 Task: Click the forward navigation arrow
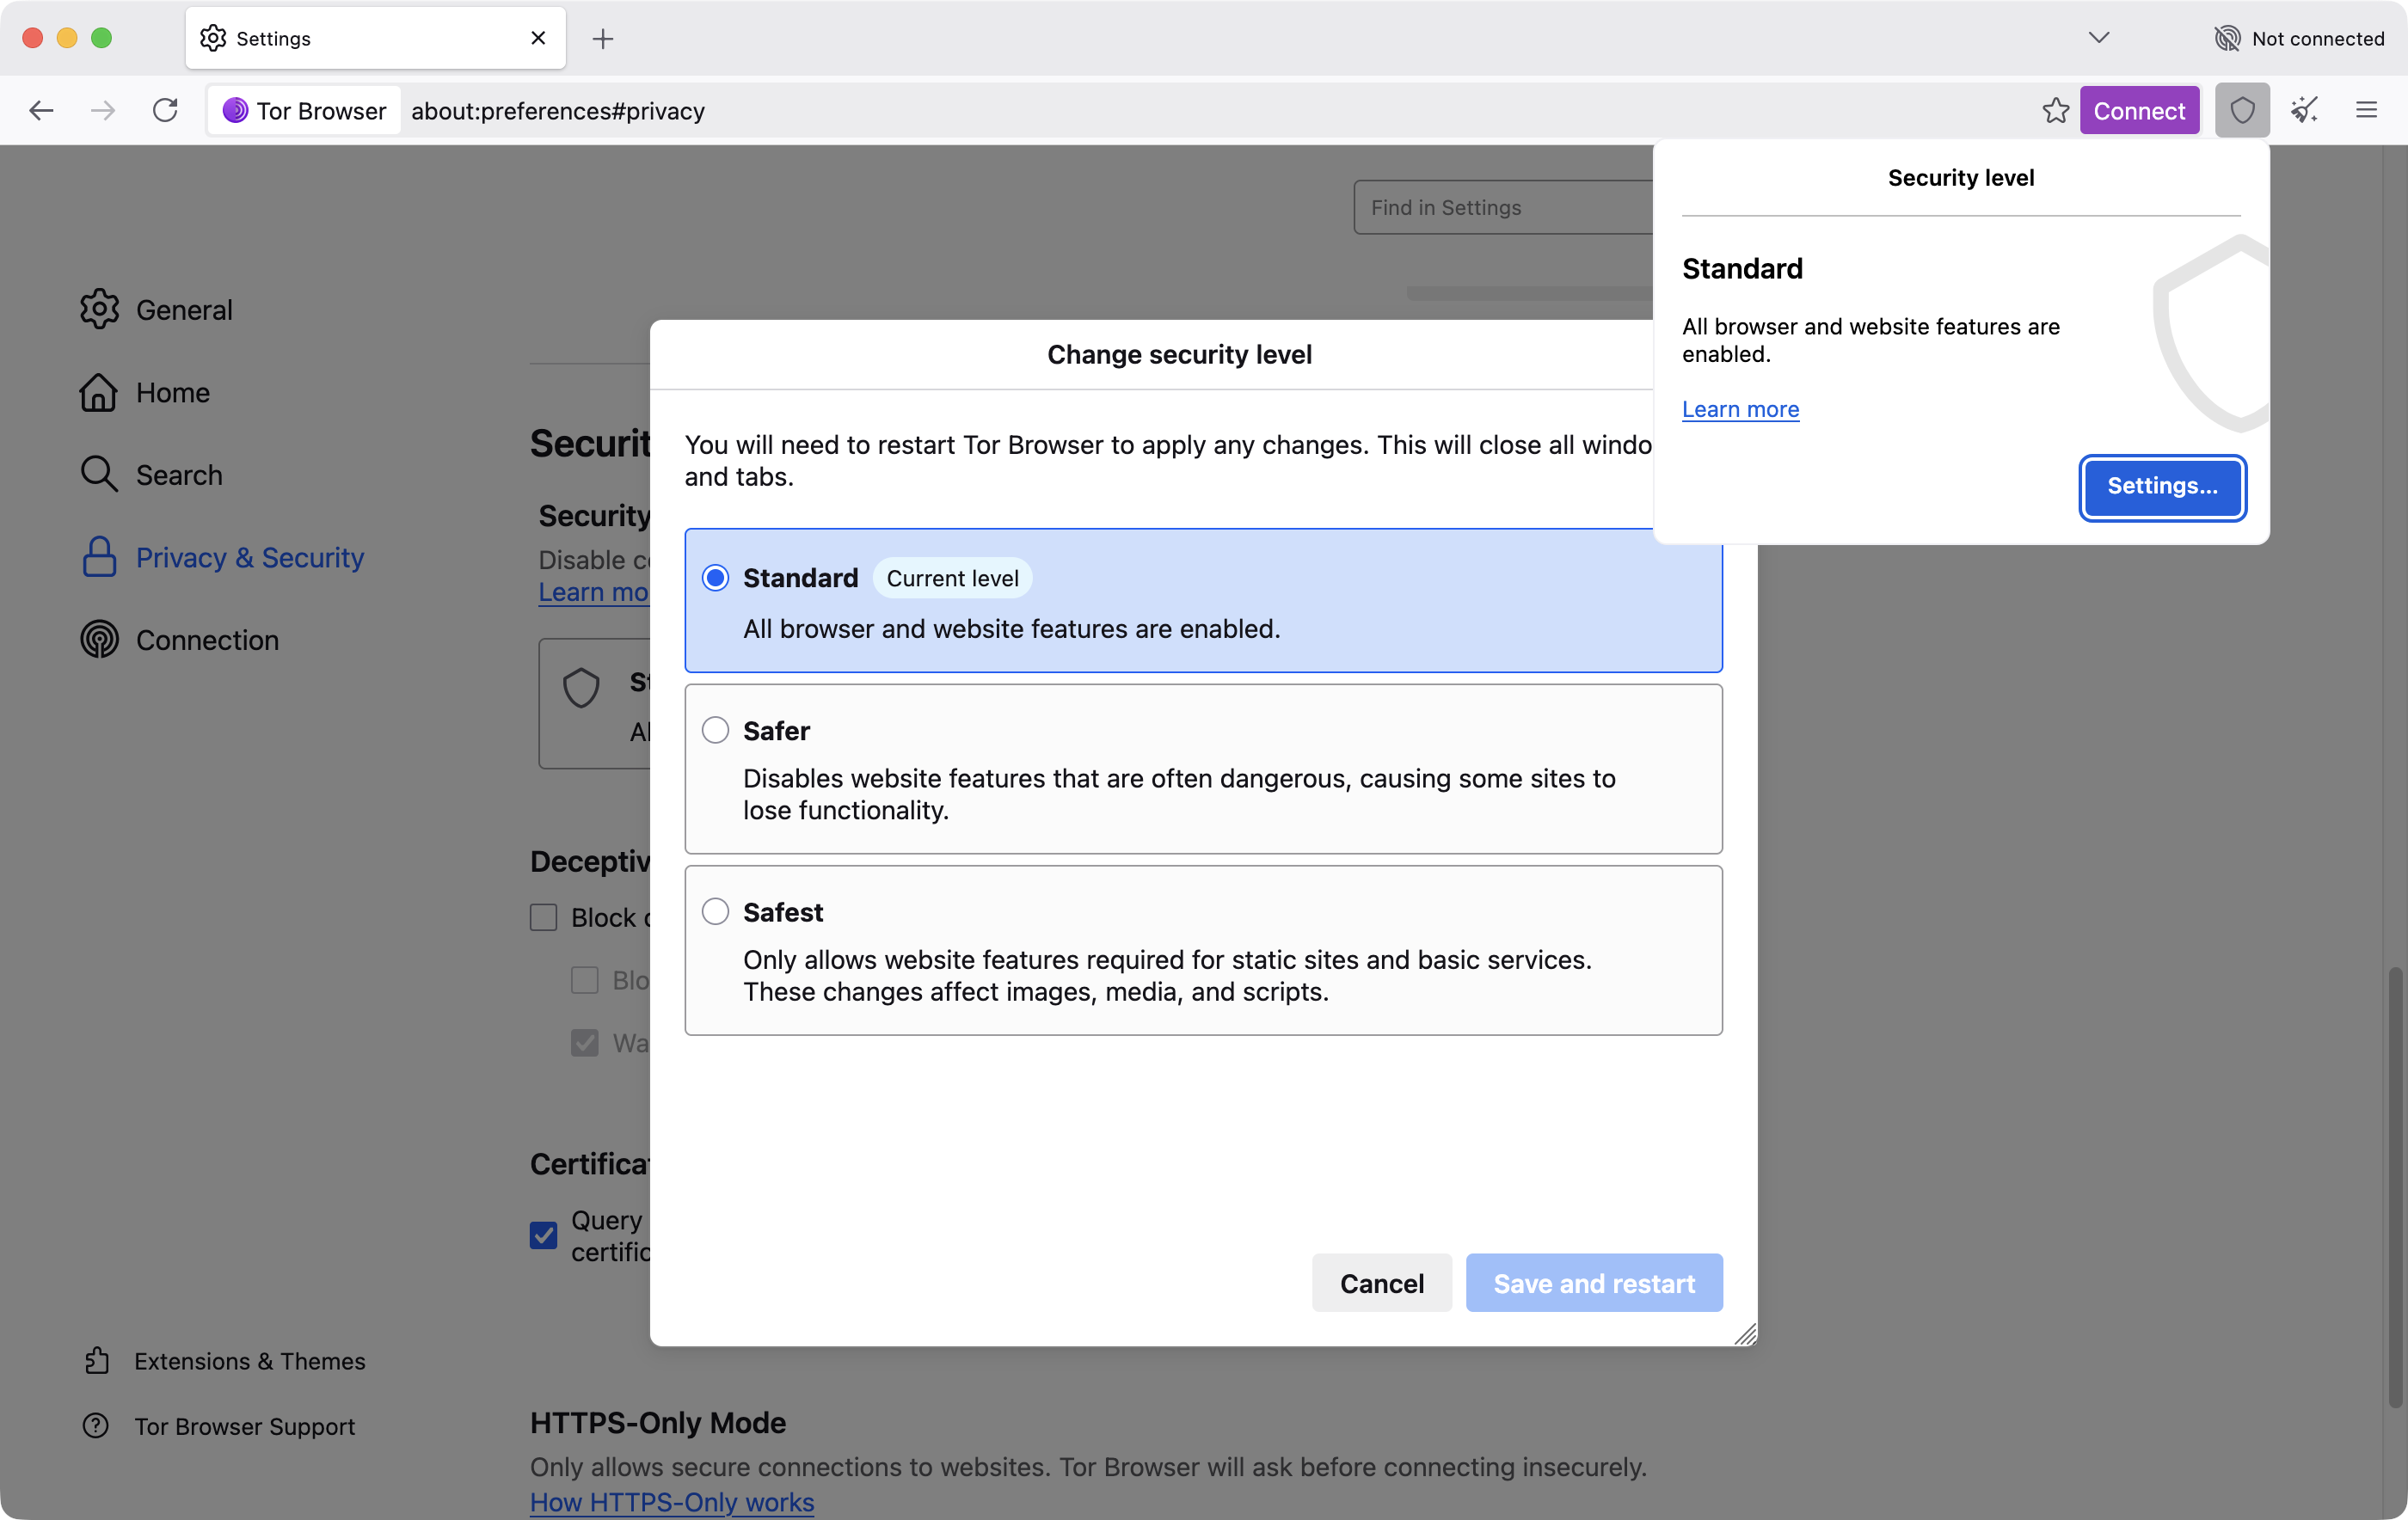103,110
